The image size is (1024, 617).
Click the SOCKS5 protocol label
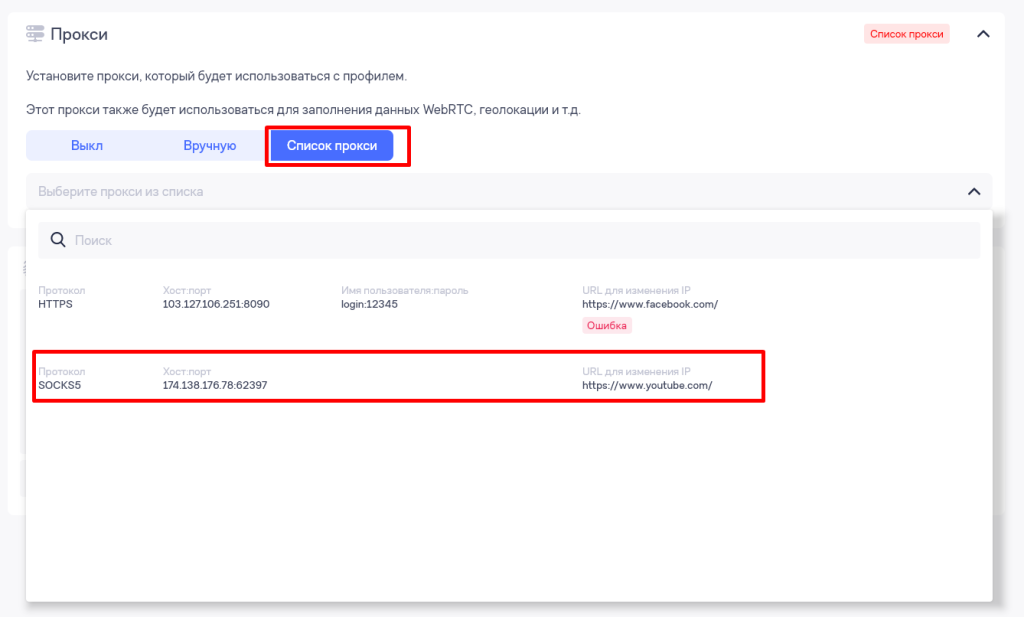pos(59,385)
